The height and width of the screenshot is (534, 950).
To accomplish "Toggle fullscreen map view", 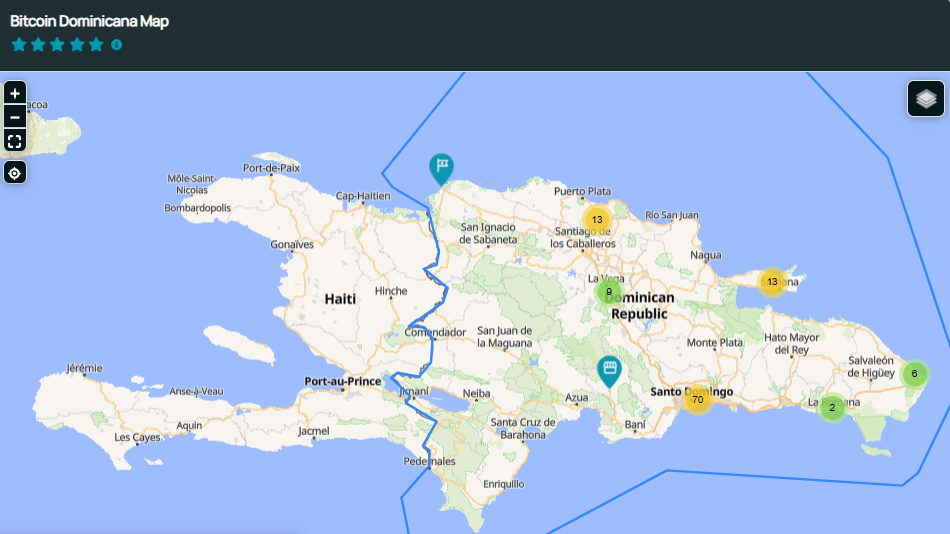I will (15, 140).
